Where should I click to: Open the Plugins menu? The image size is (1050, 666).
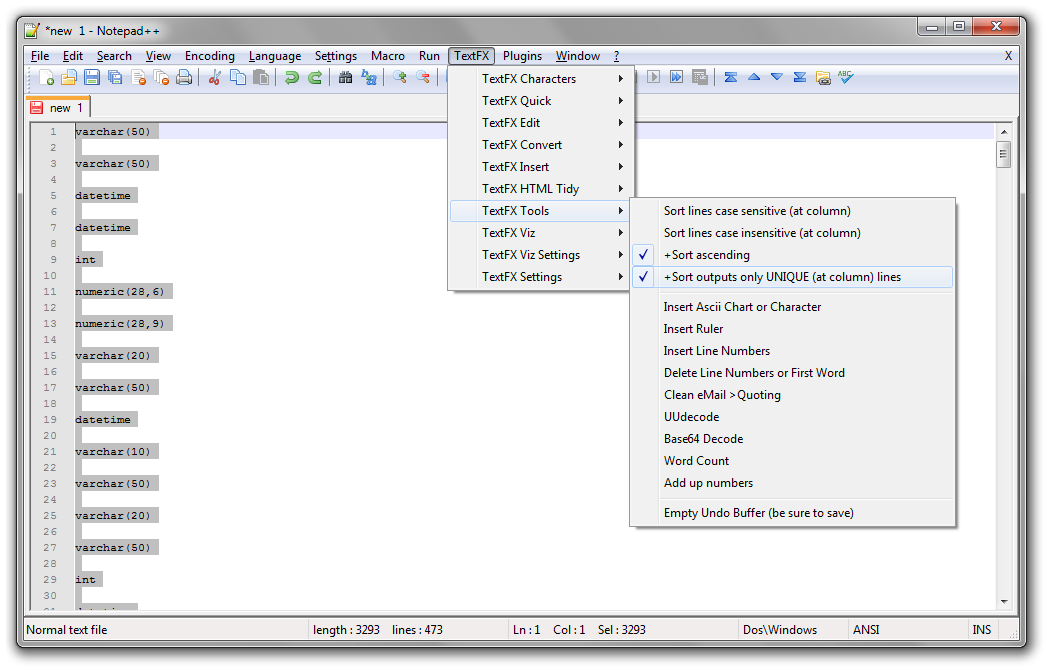tap(522, 56)
